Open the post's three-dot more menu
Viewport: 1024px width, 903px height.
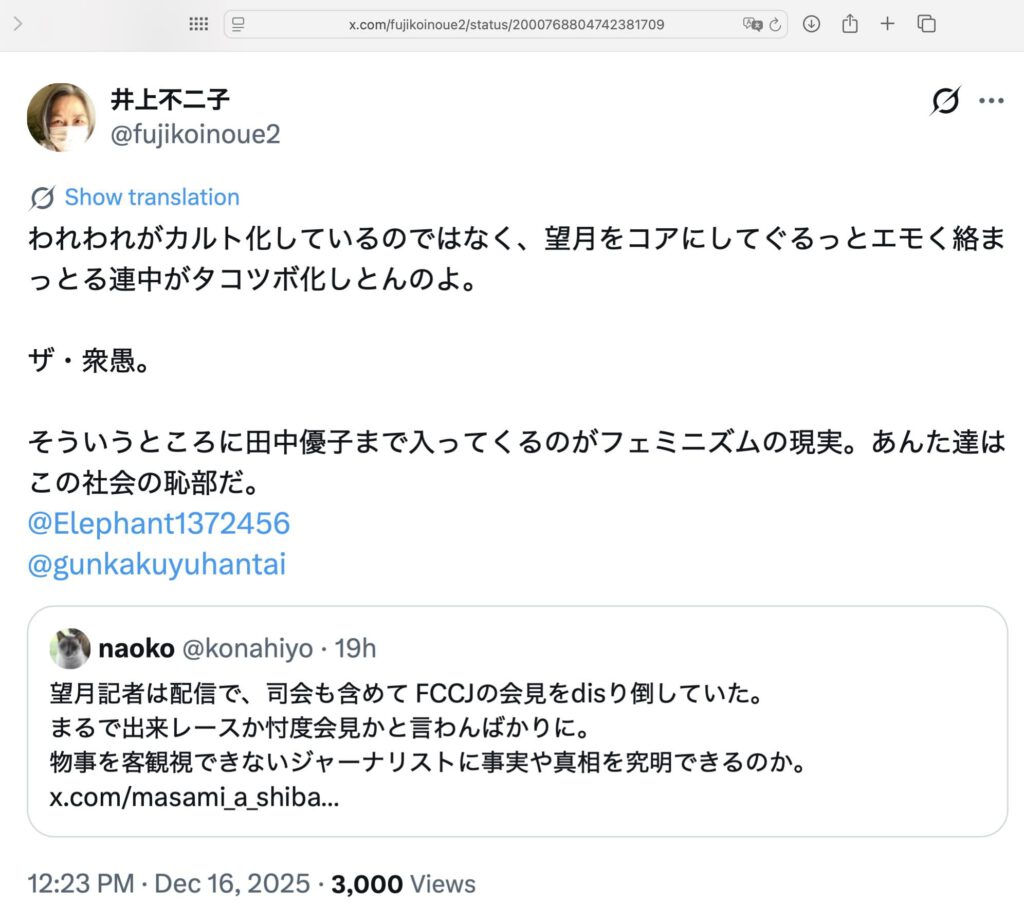click(990, 101)
